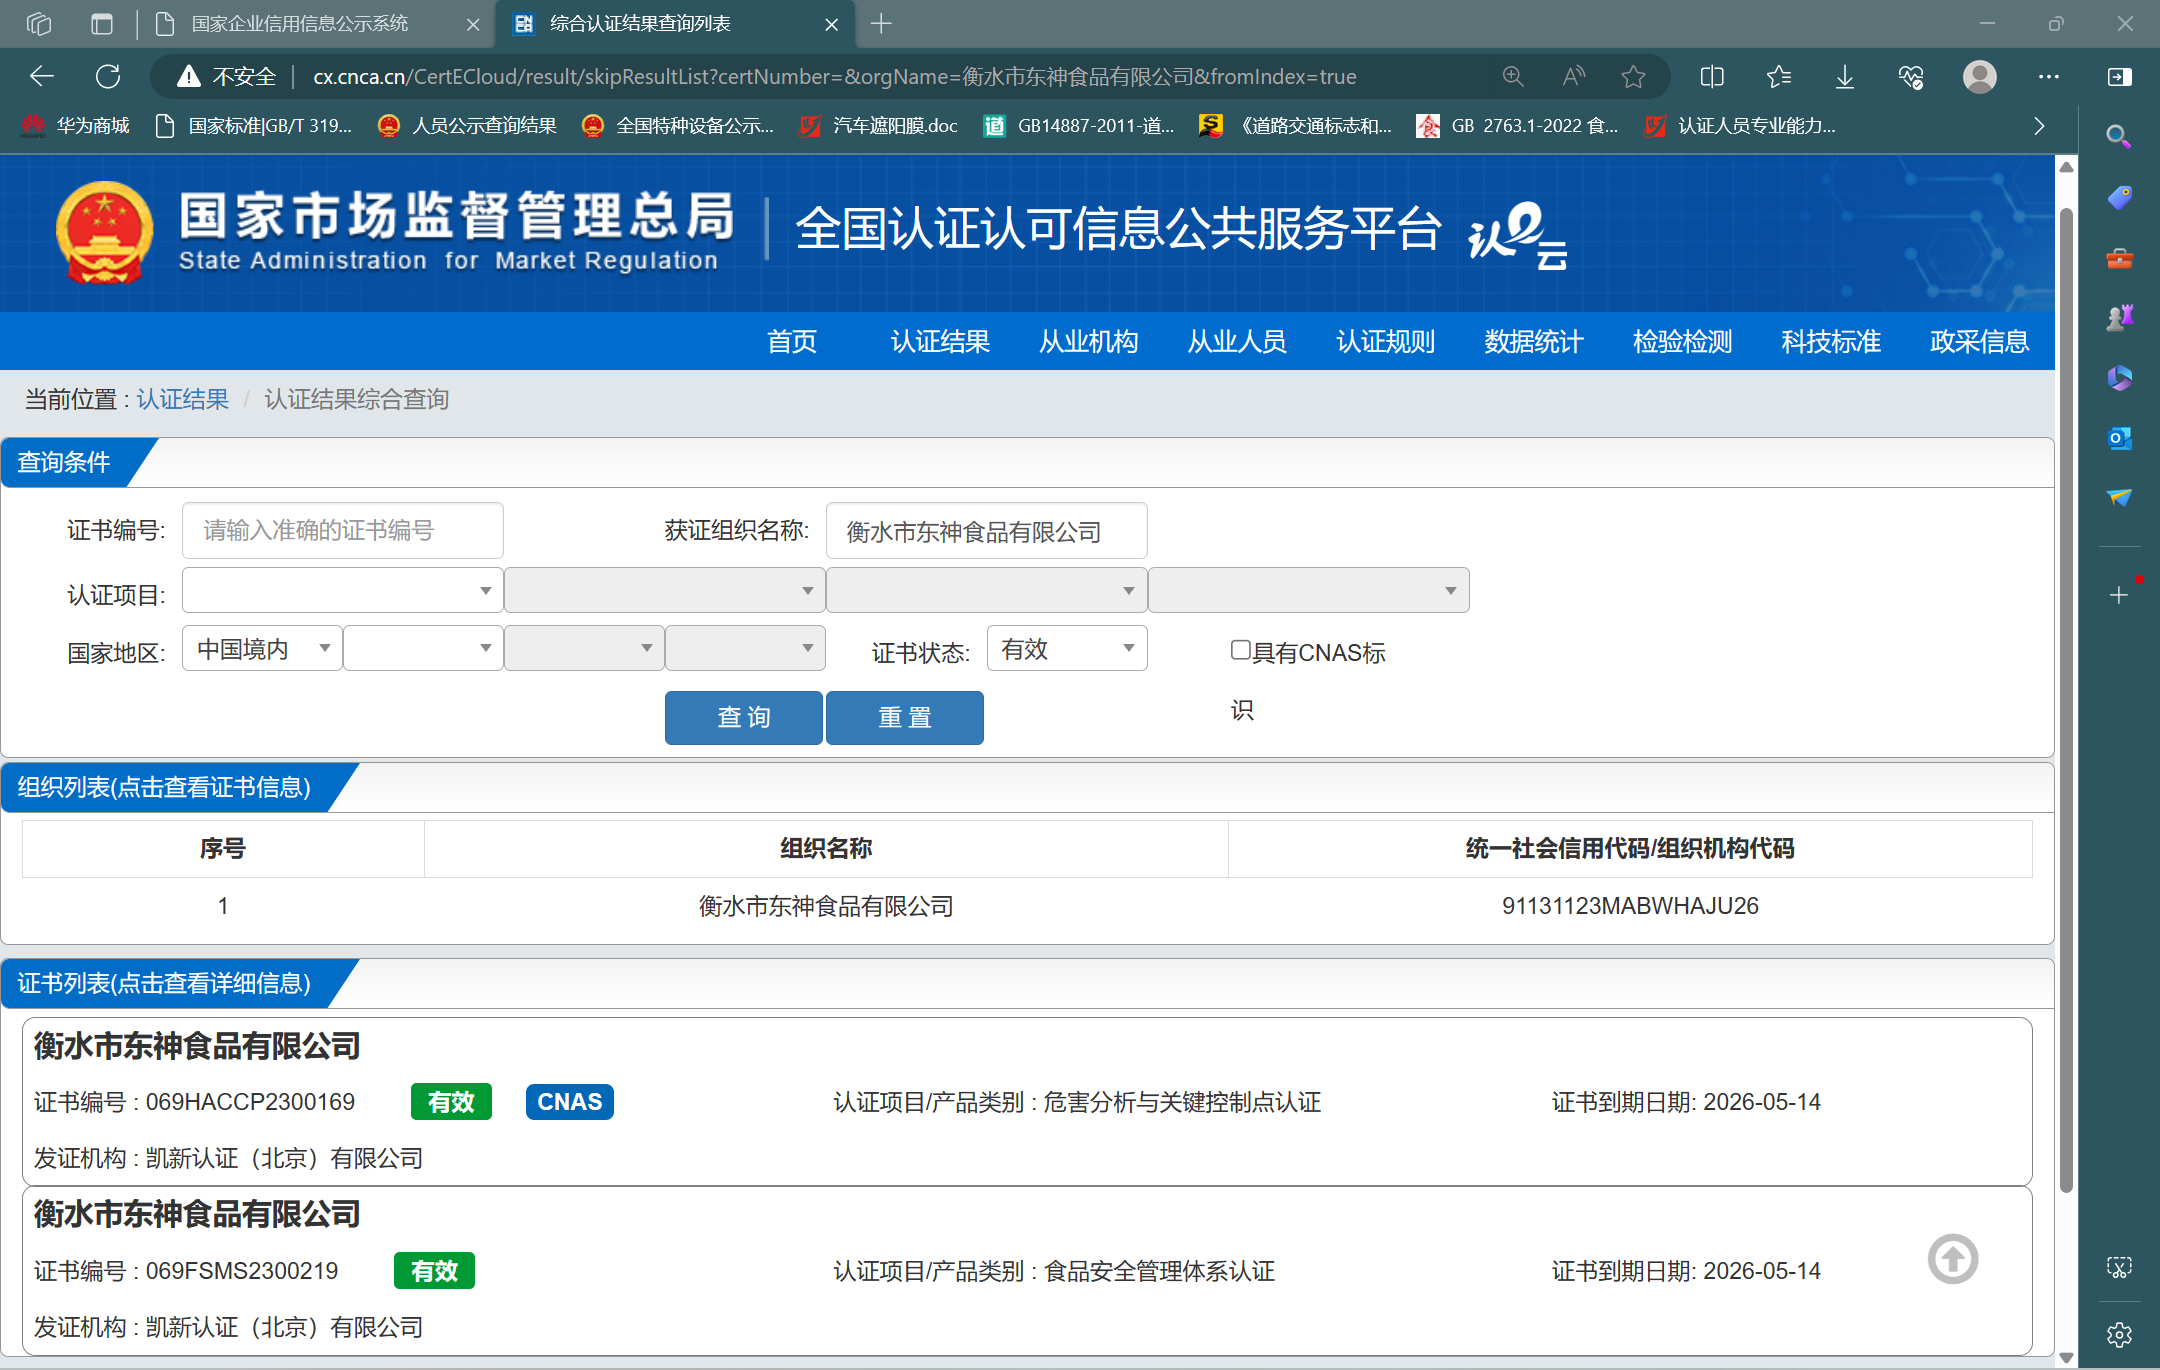This screenshot has height=1370, width=2160.
Task: Open the province dropdown next to 中国境内
Action: click(423, 648)
